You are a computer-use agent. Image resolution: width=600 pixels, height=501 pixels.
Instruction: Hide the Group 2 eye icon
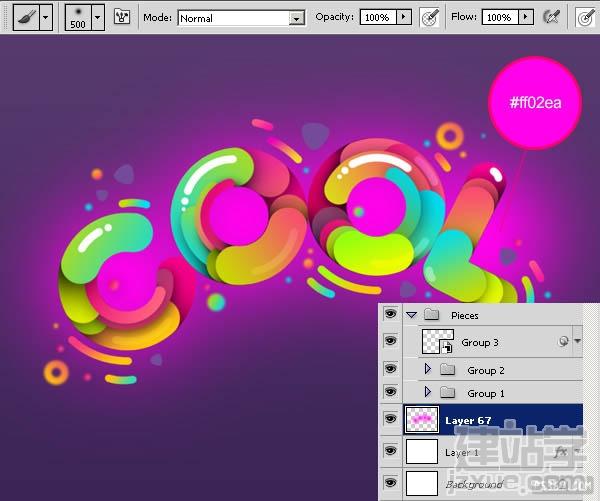(x=390, y=369)
